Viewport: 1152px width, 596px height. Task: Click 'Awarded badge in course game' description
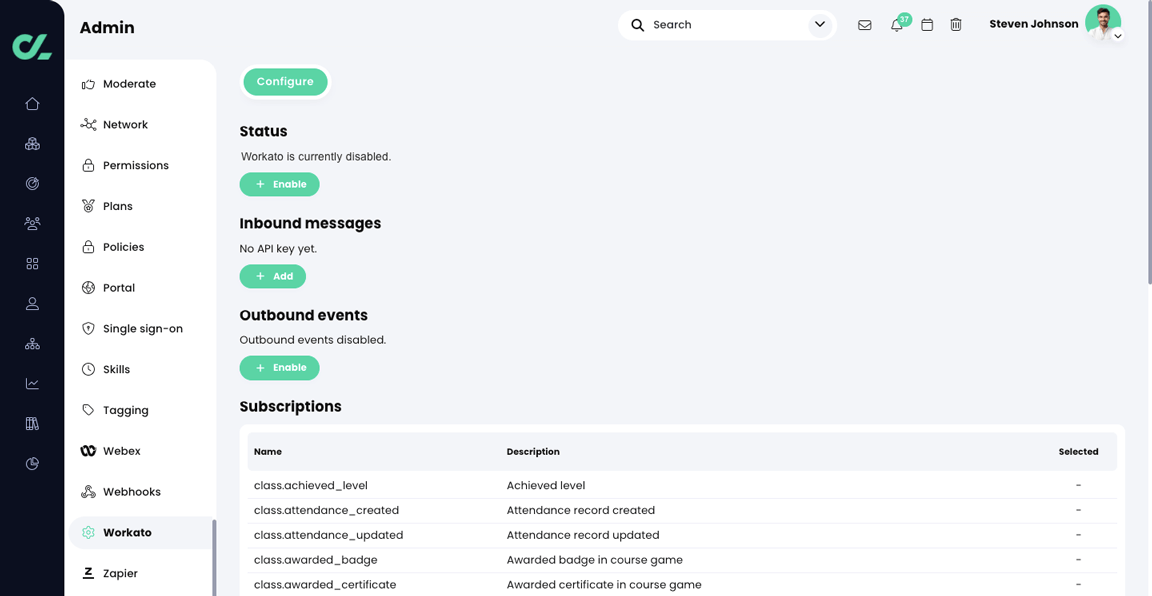click(x=594, y=561)
